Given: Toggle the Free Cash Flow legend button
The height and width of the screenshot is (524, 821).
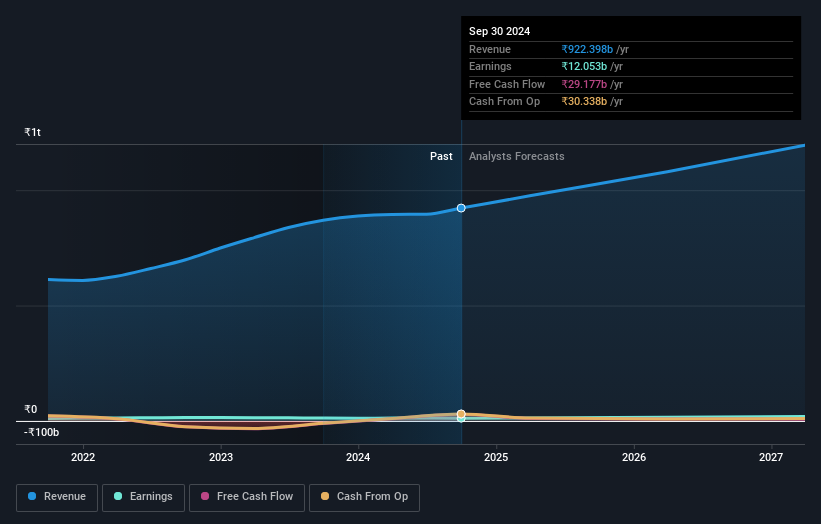Looking at the screenshot, I should pos(247,497).
